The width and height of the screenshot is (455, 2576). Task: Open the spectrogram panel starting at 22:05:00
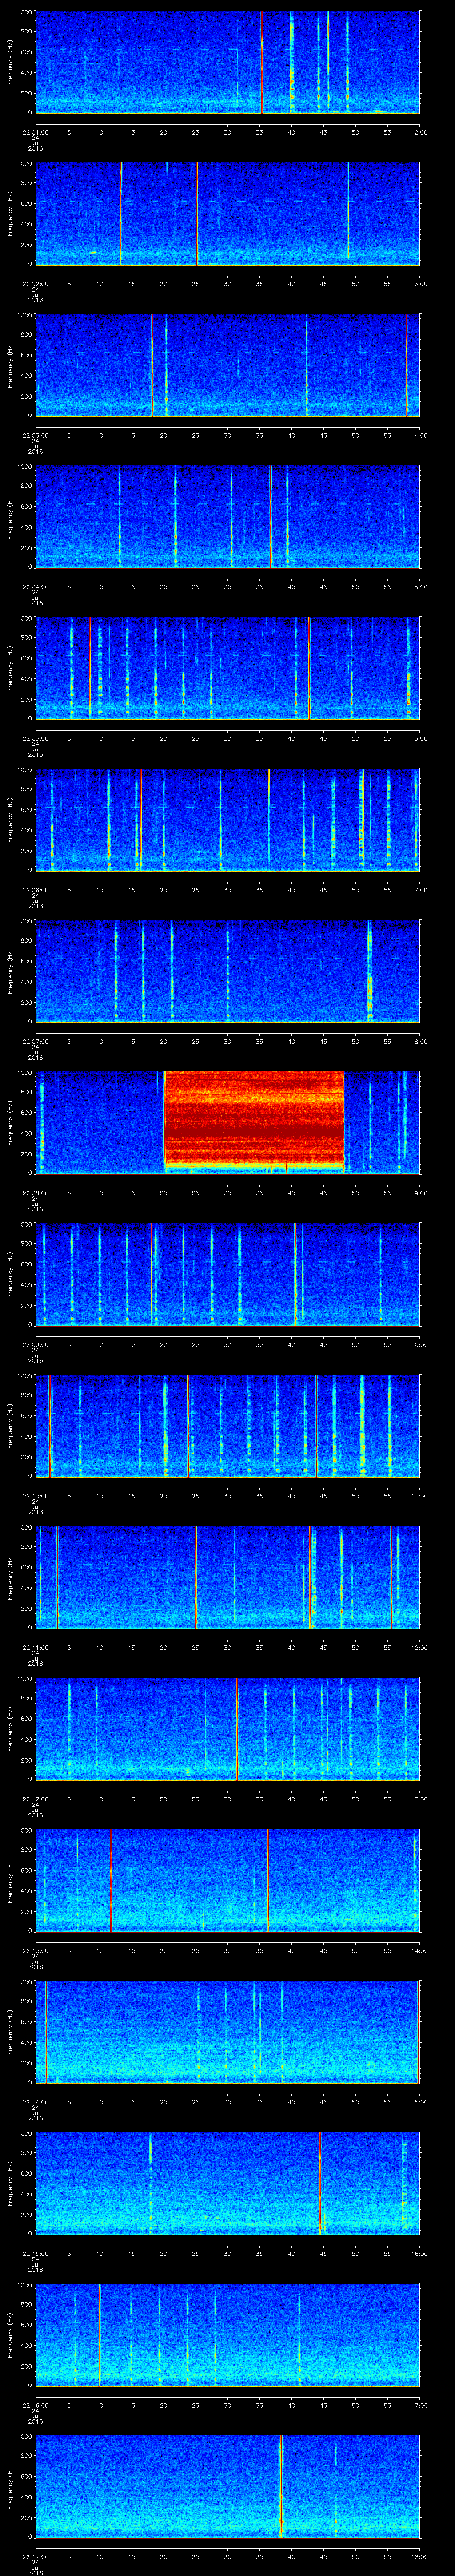pos(228,668)
